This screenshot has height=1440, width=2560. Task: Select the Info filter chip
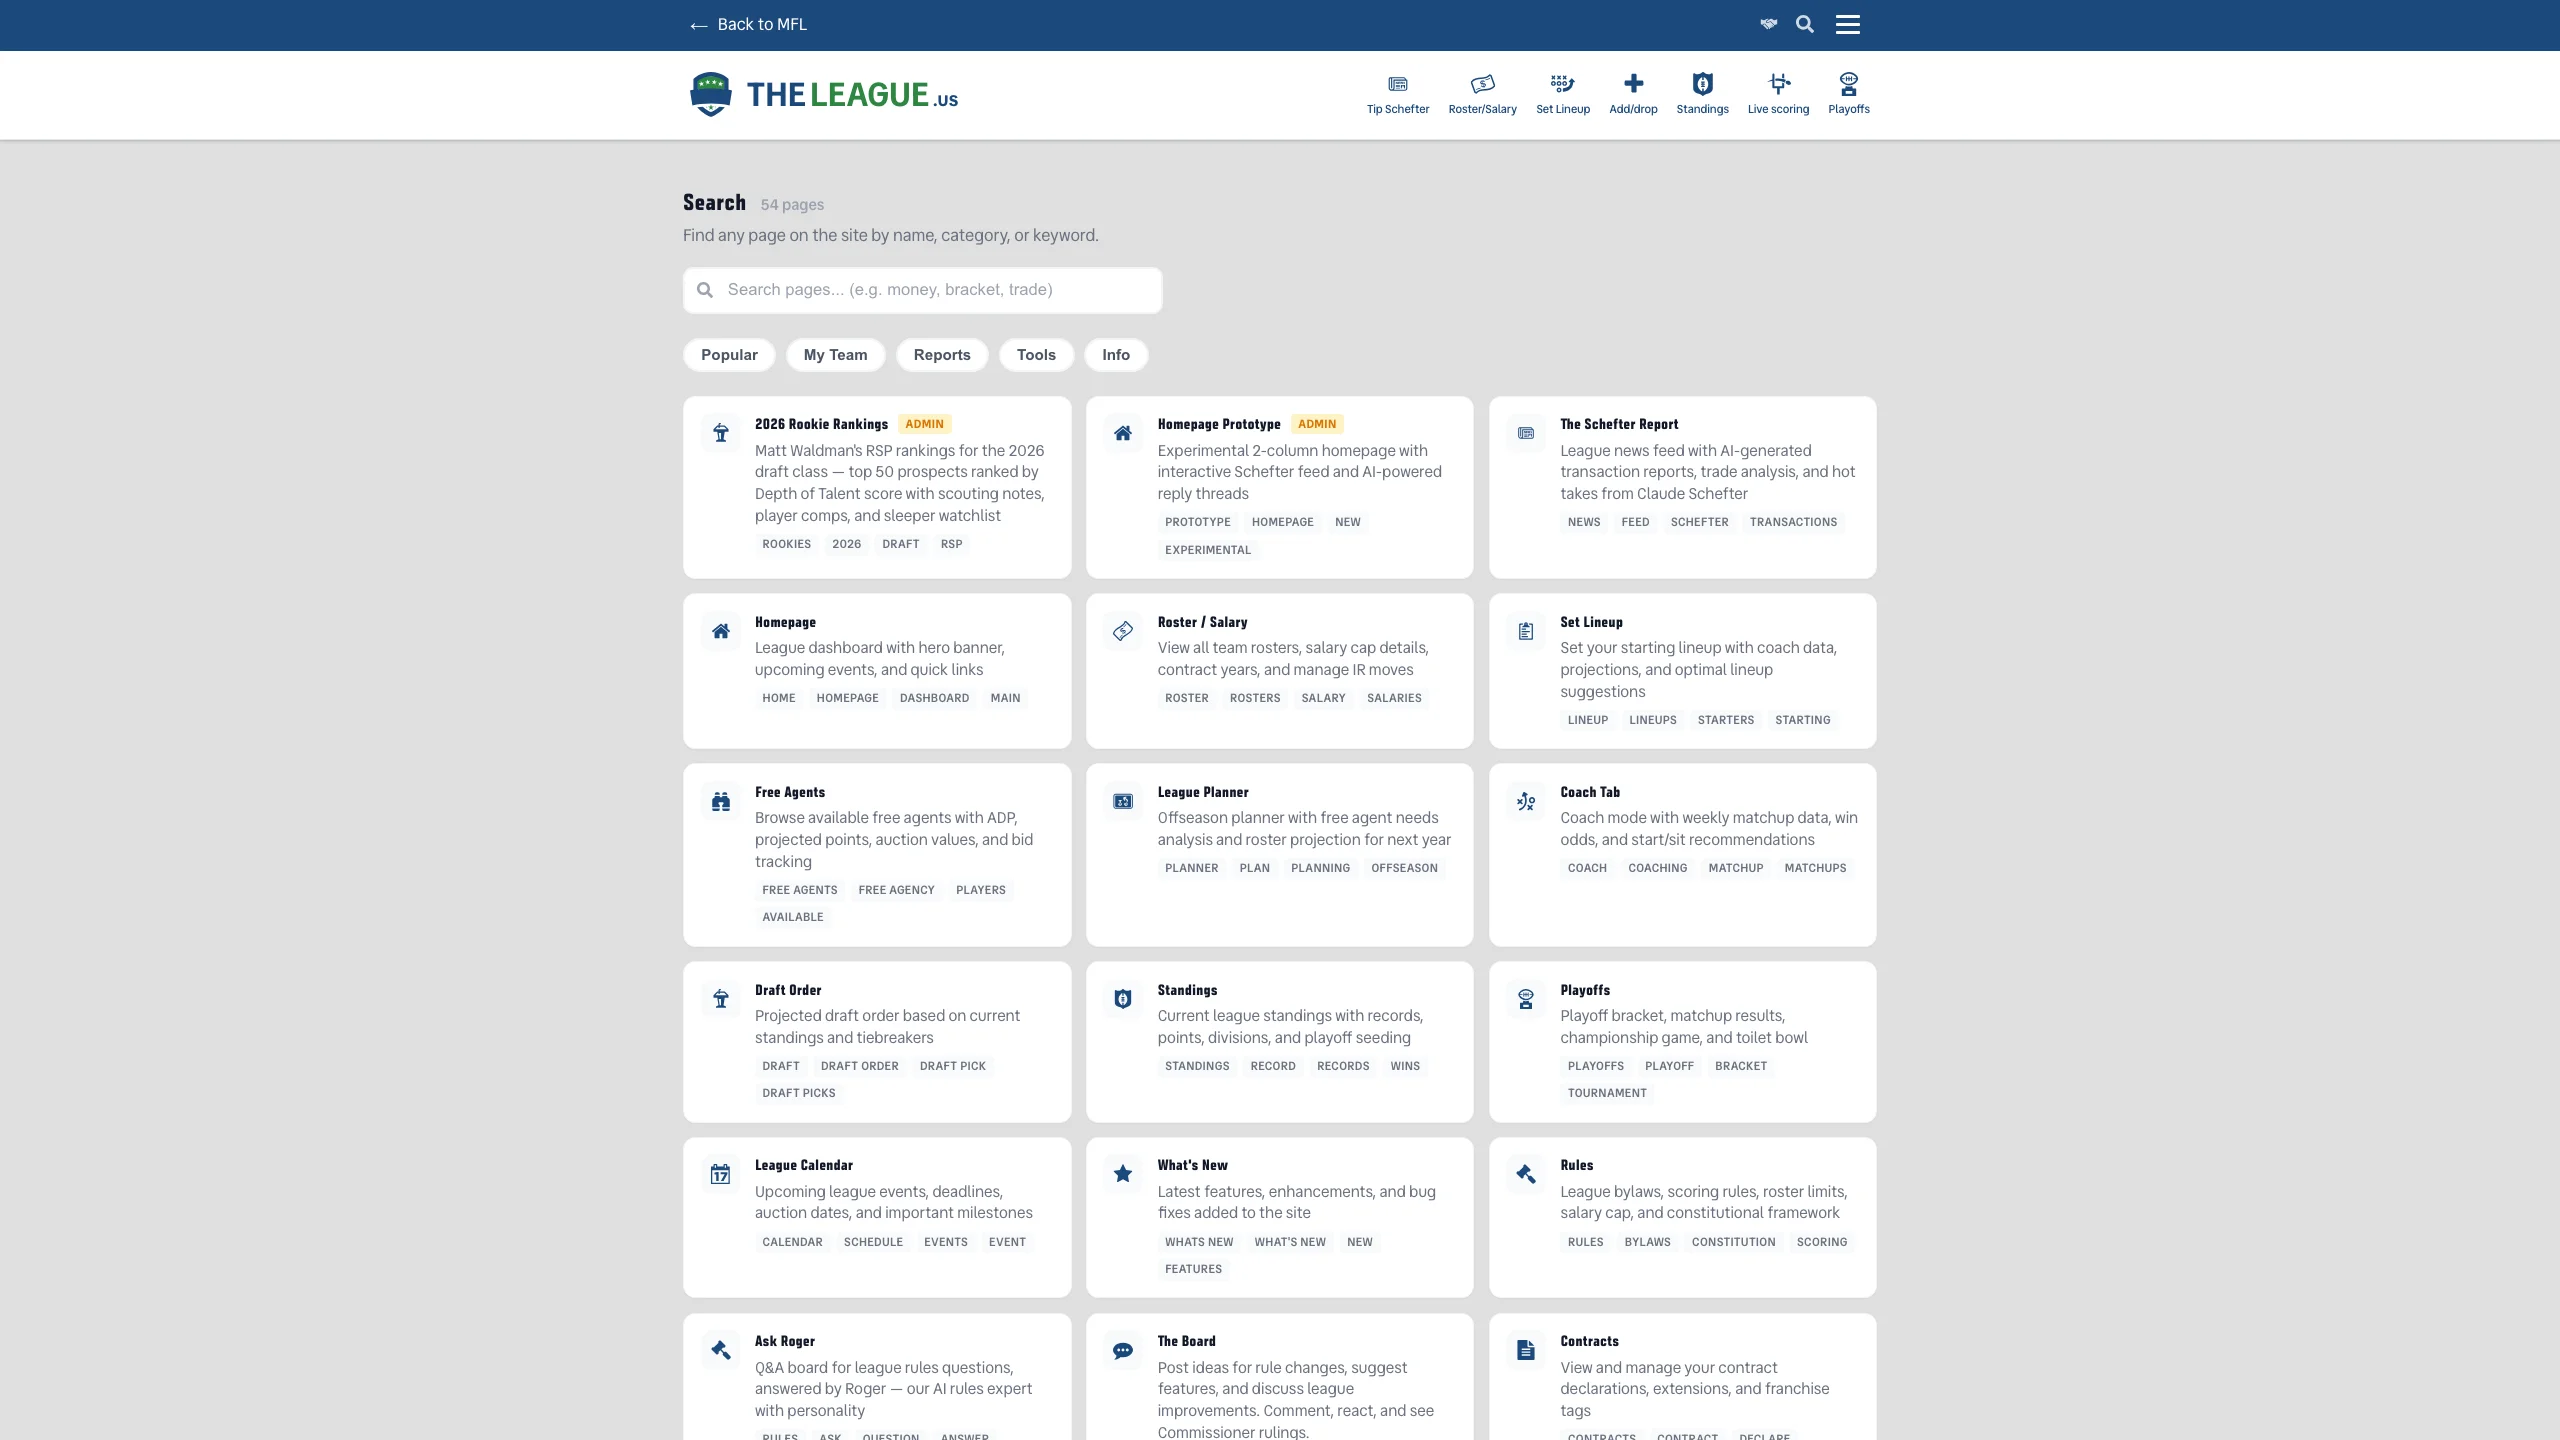[x=1116, y=355]
